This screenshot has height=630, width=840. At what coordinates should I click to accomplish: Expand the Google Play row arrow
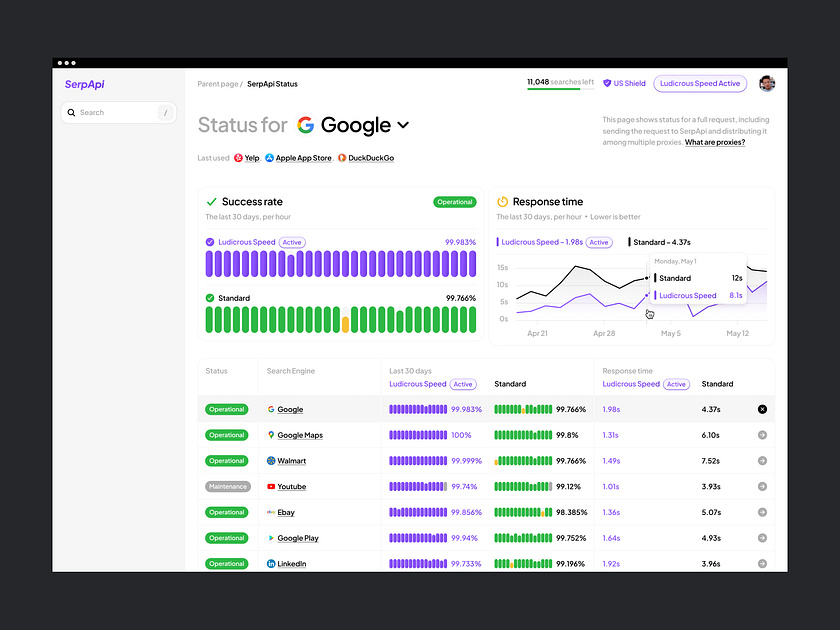coord(762,538)
